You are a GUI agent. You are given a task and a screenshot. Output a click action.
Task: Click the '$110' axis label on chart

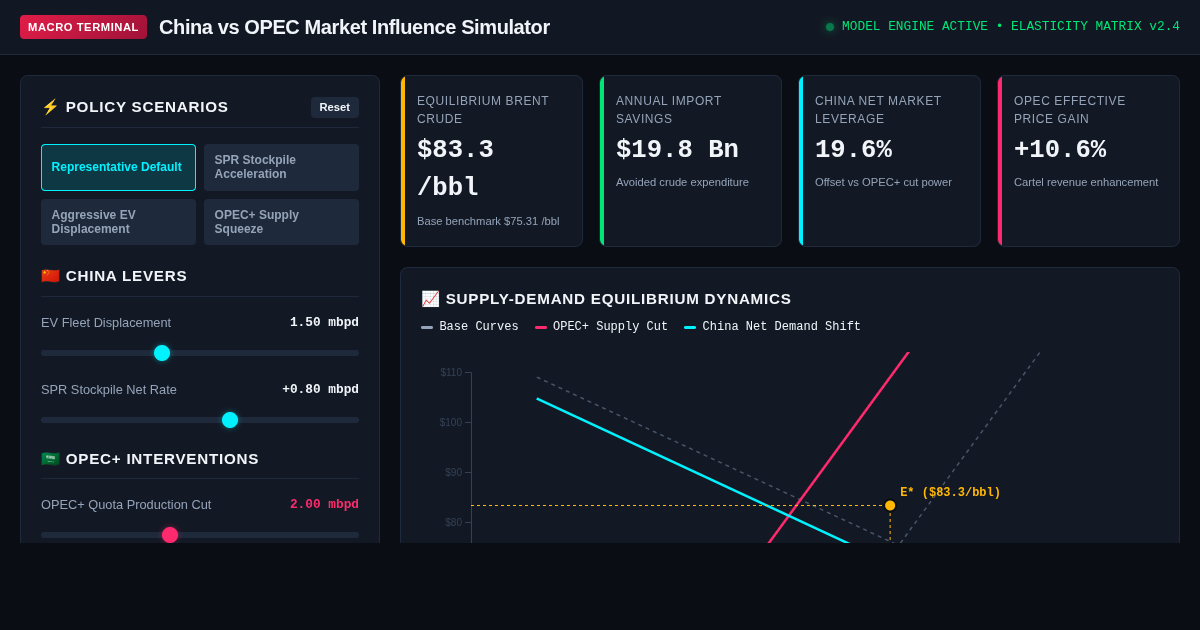coord(451,373)
